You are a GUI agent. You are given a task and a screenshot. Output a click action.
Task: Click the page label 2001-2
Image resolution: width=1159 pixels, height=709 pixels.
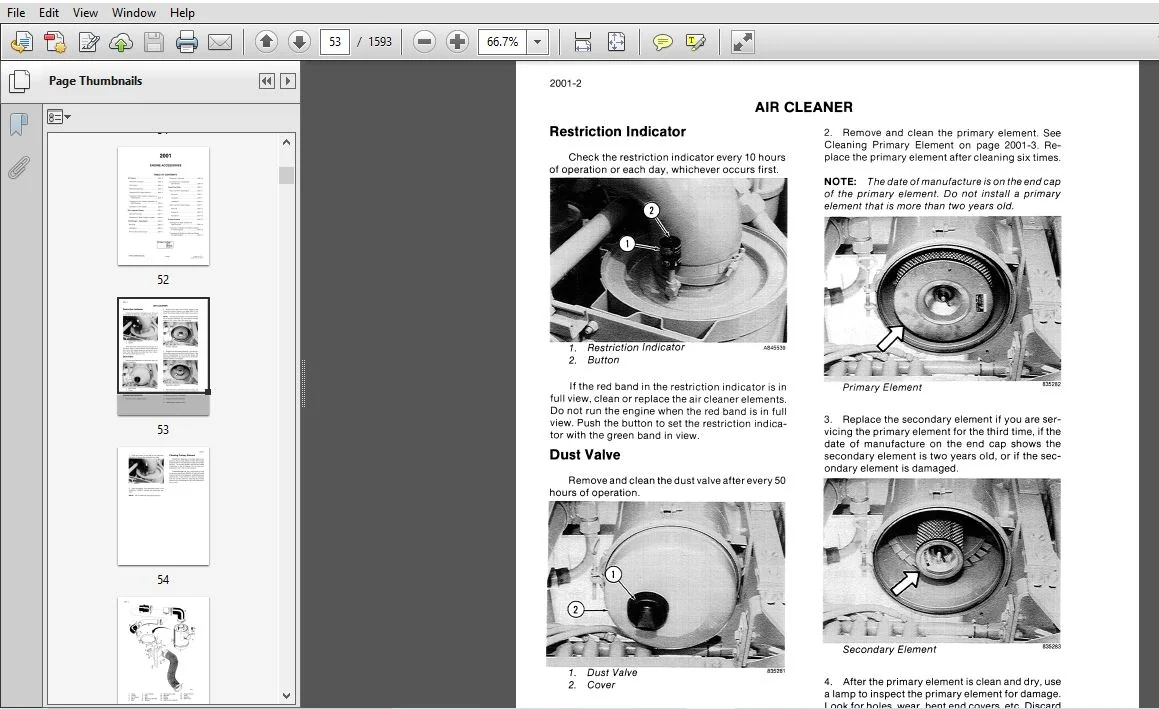(565, 84)
